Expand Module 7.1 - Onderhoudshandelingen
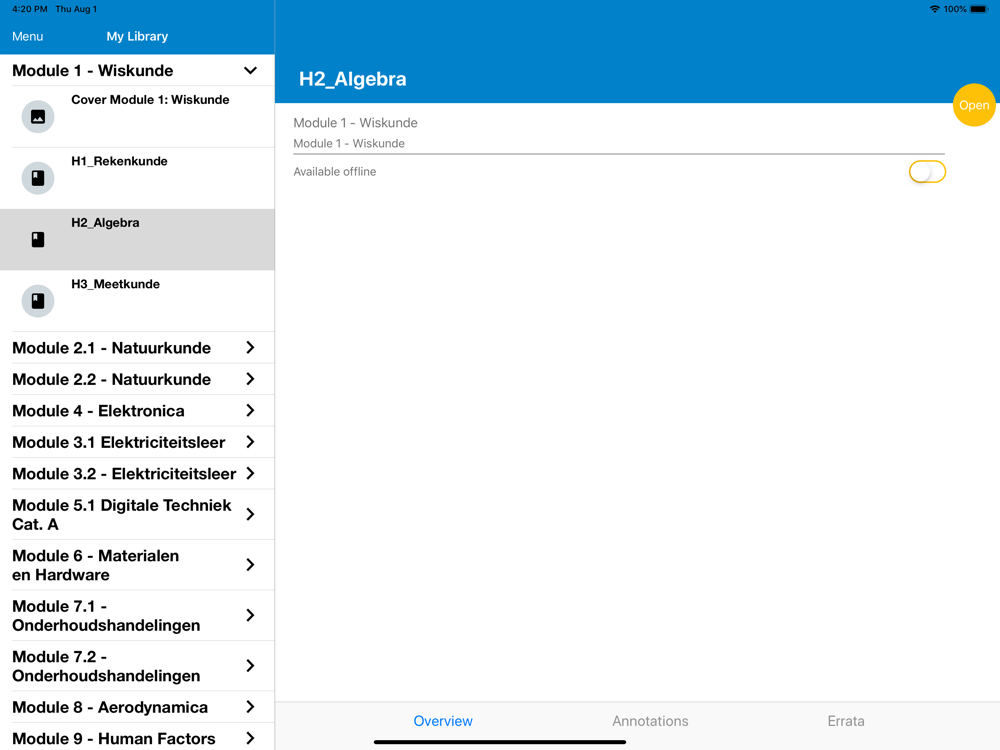The image size is (1000, 750). pos(137,615)
